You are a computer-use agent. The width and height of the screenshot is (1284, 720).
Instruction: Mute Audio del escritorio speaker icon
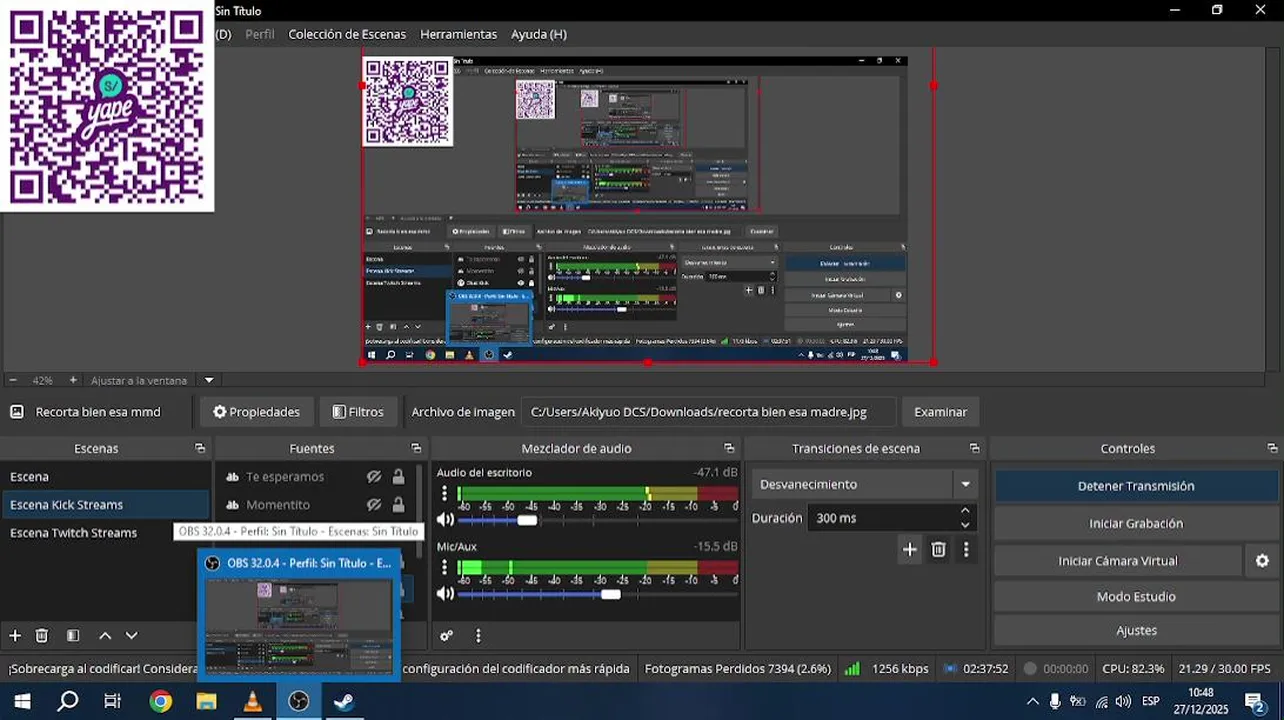445,520
